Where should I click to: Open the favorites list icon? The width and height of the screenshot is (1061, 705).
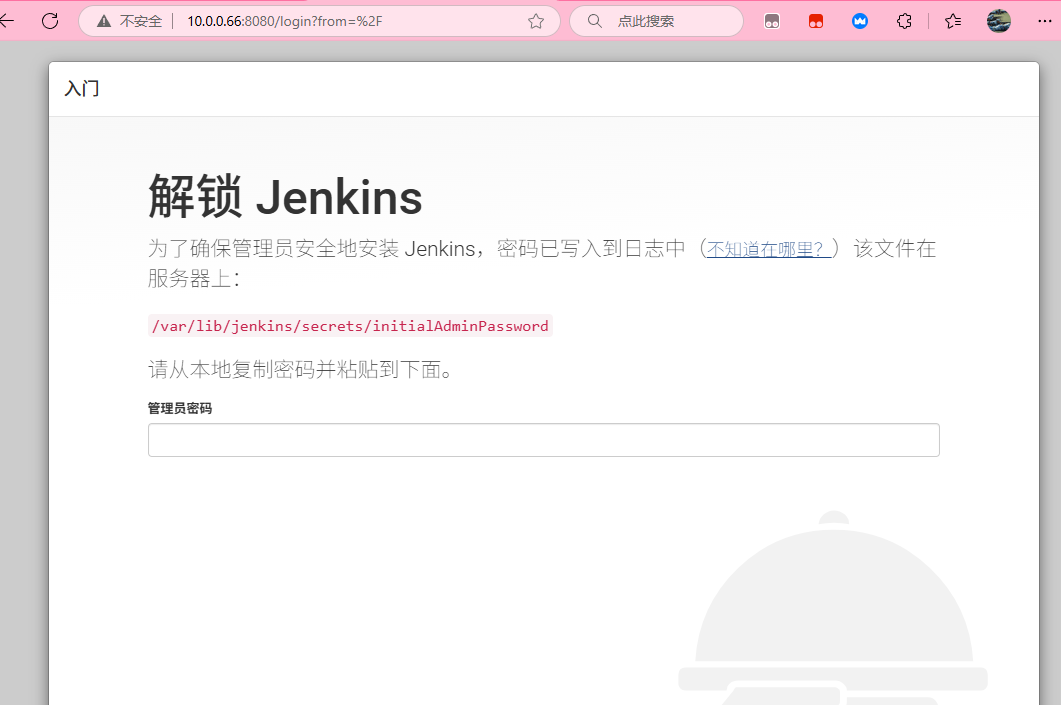coord(953,21)
